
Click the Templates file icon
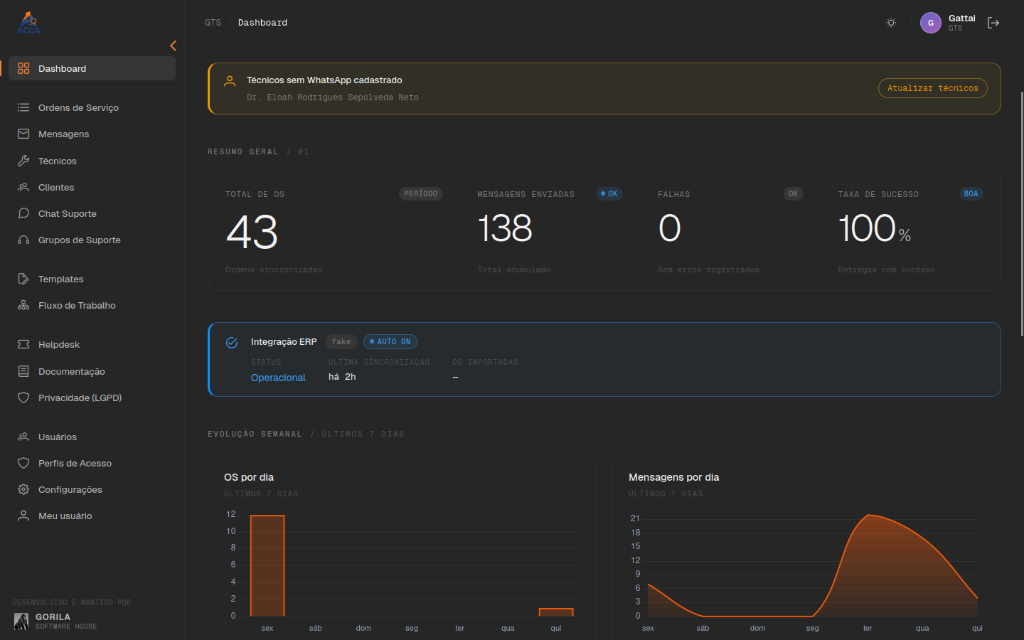click(24, 279)
